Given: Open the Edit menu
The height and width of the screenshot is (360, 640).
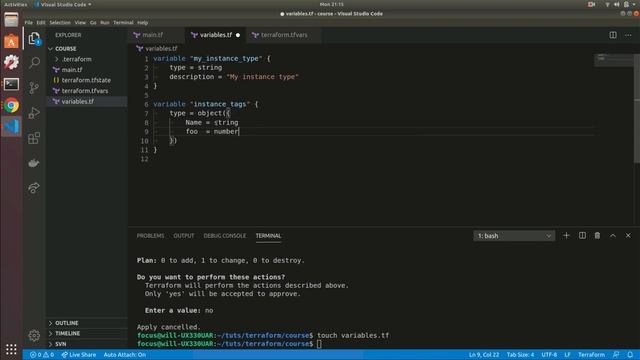Looking at the screenshot, I should click(x=41, y=22).
